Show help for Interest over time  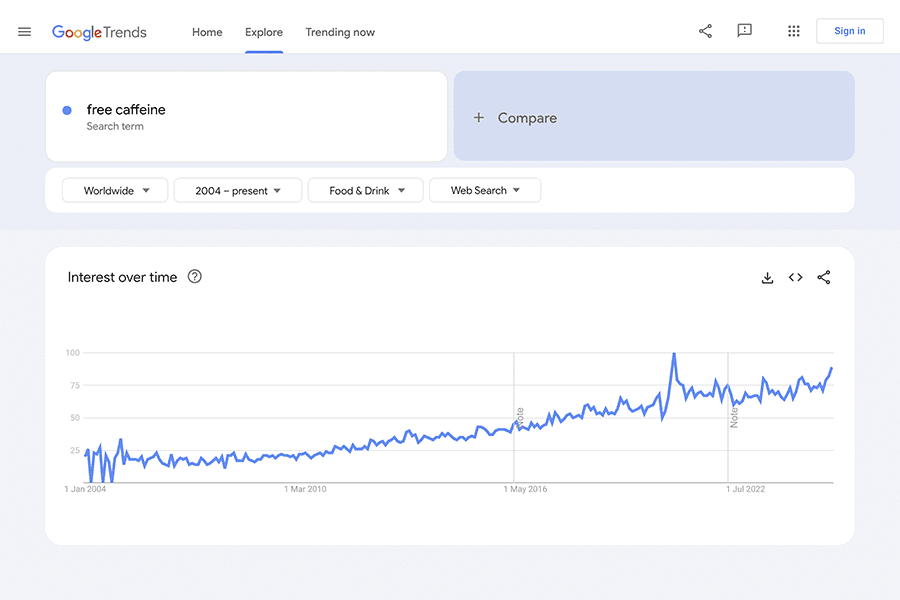coord(195,277)
